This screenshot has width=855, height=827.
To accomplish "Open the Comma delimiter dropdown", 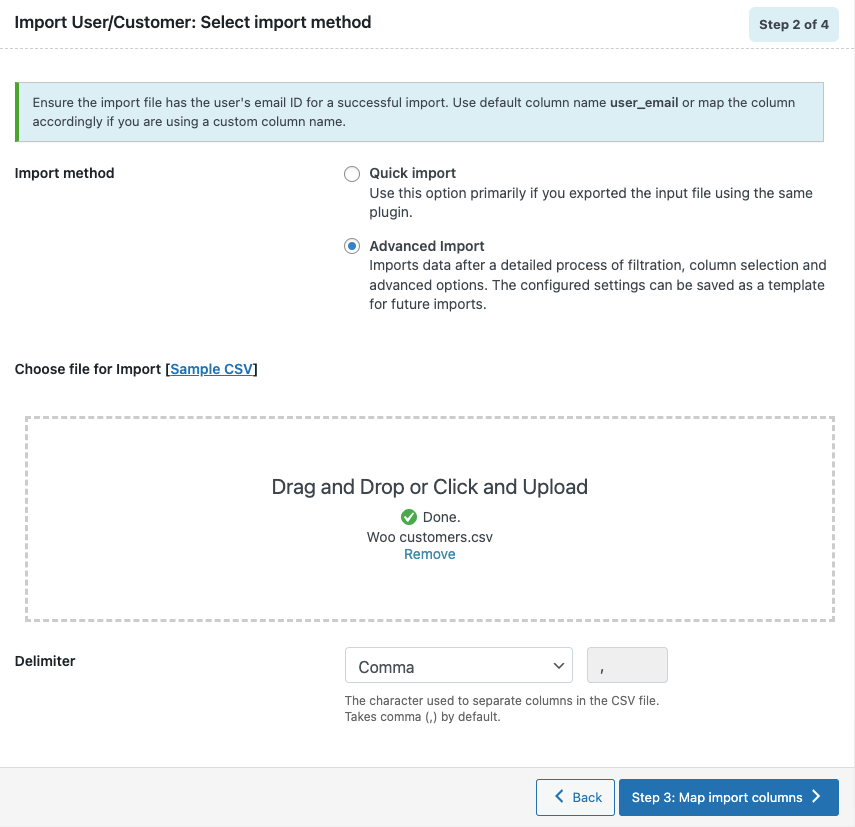I will pos(458,666).
